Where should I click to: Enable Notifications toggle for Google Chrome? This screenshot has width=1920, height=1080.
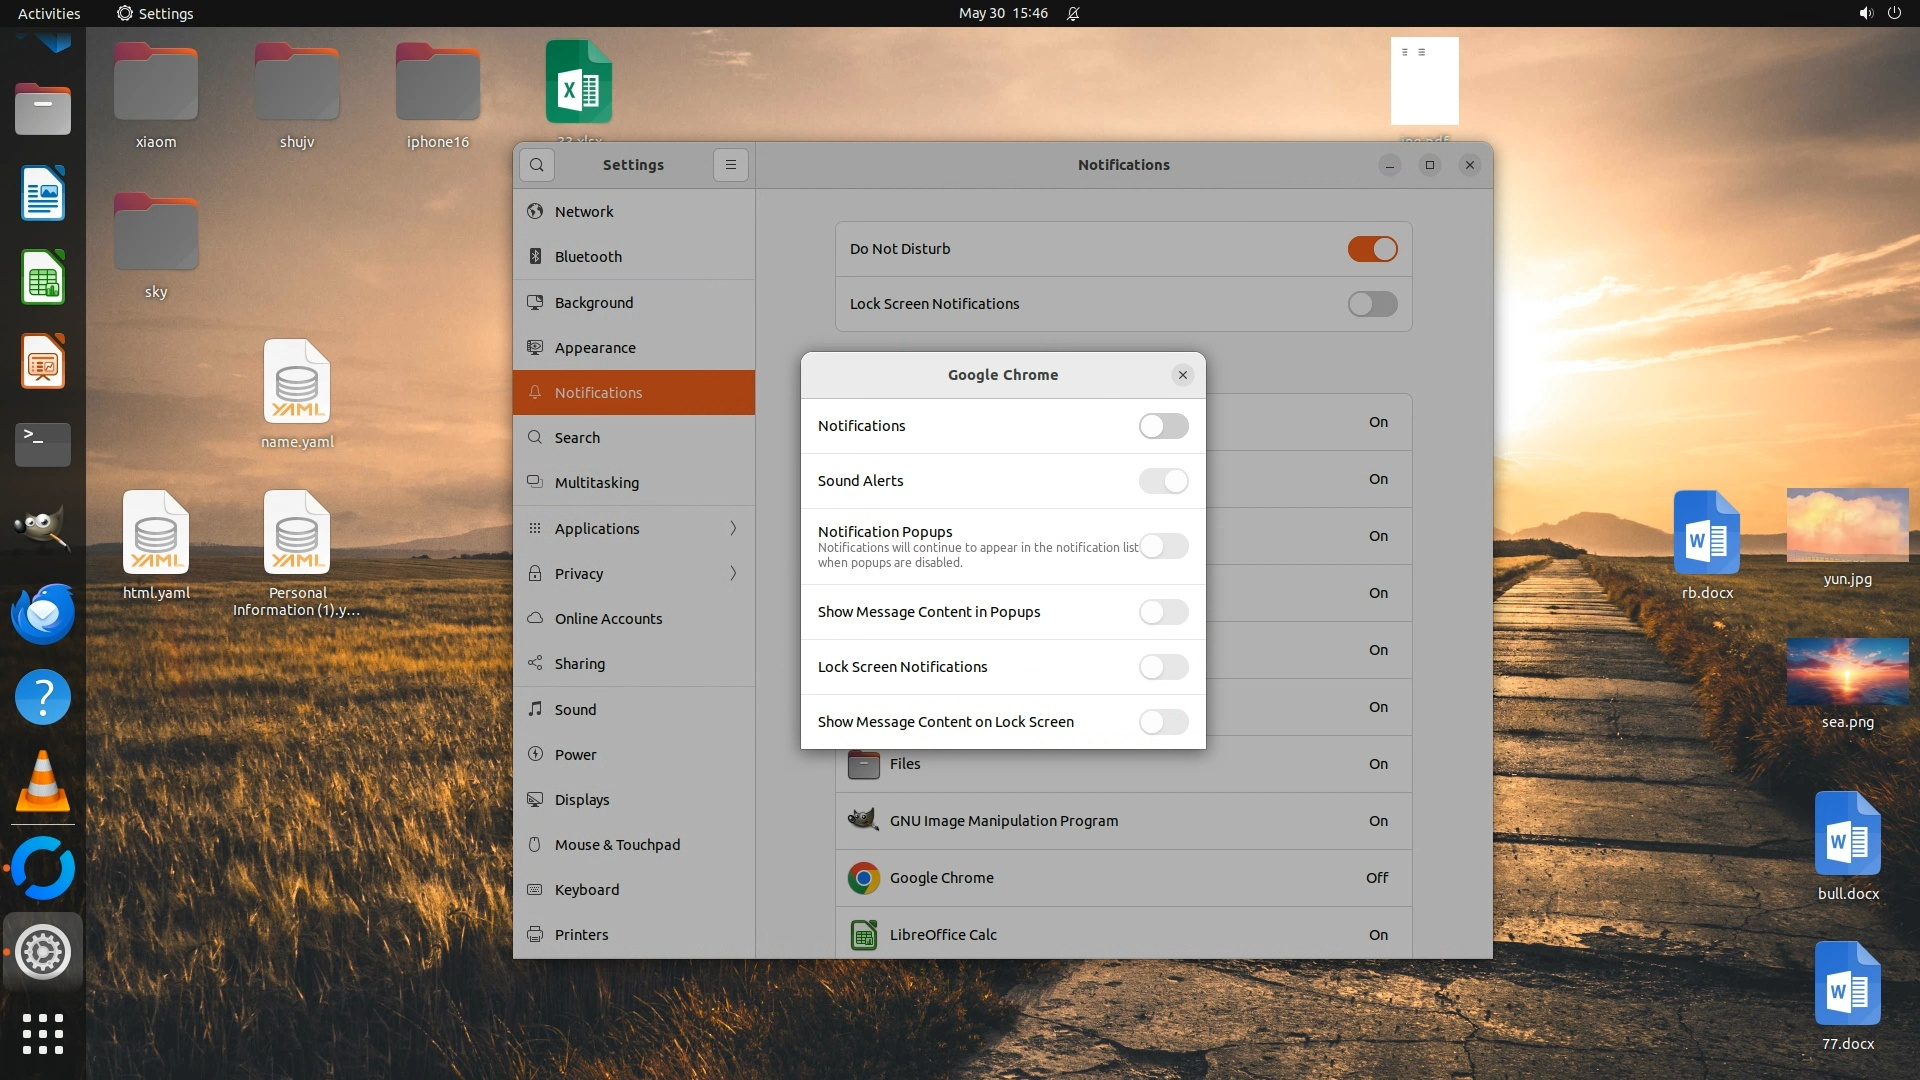coord(1163,426)
